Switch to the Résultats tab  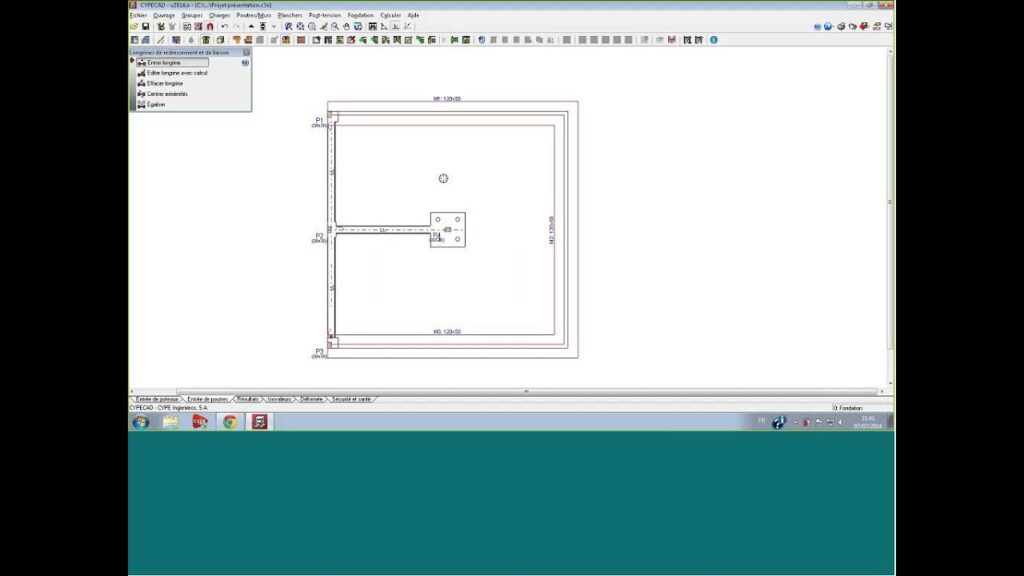point(247,399)
